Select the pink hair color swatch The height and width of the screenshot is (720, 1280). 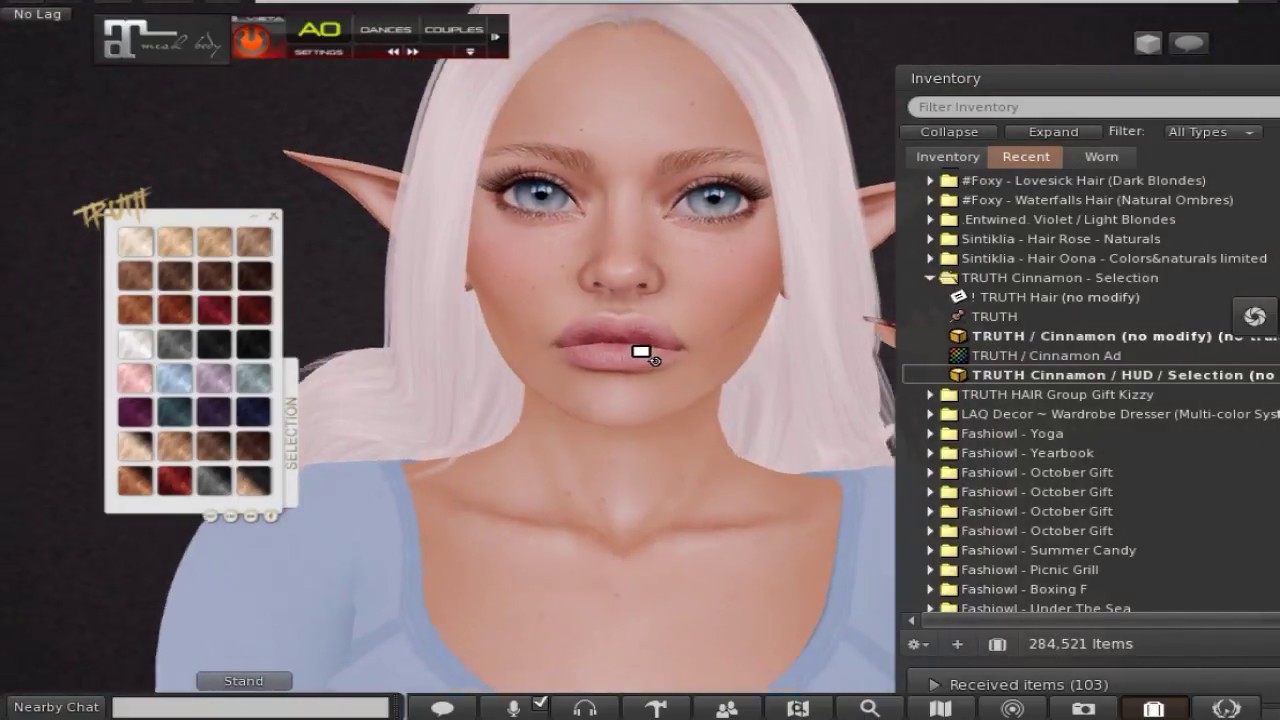tap(135, 378)
